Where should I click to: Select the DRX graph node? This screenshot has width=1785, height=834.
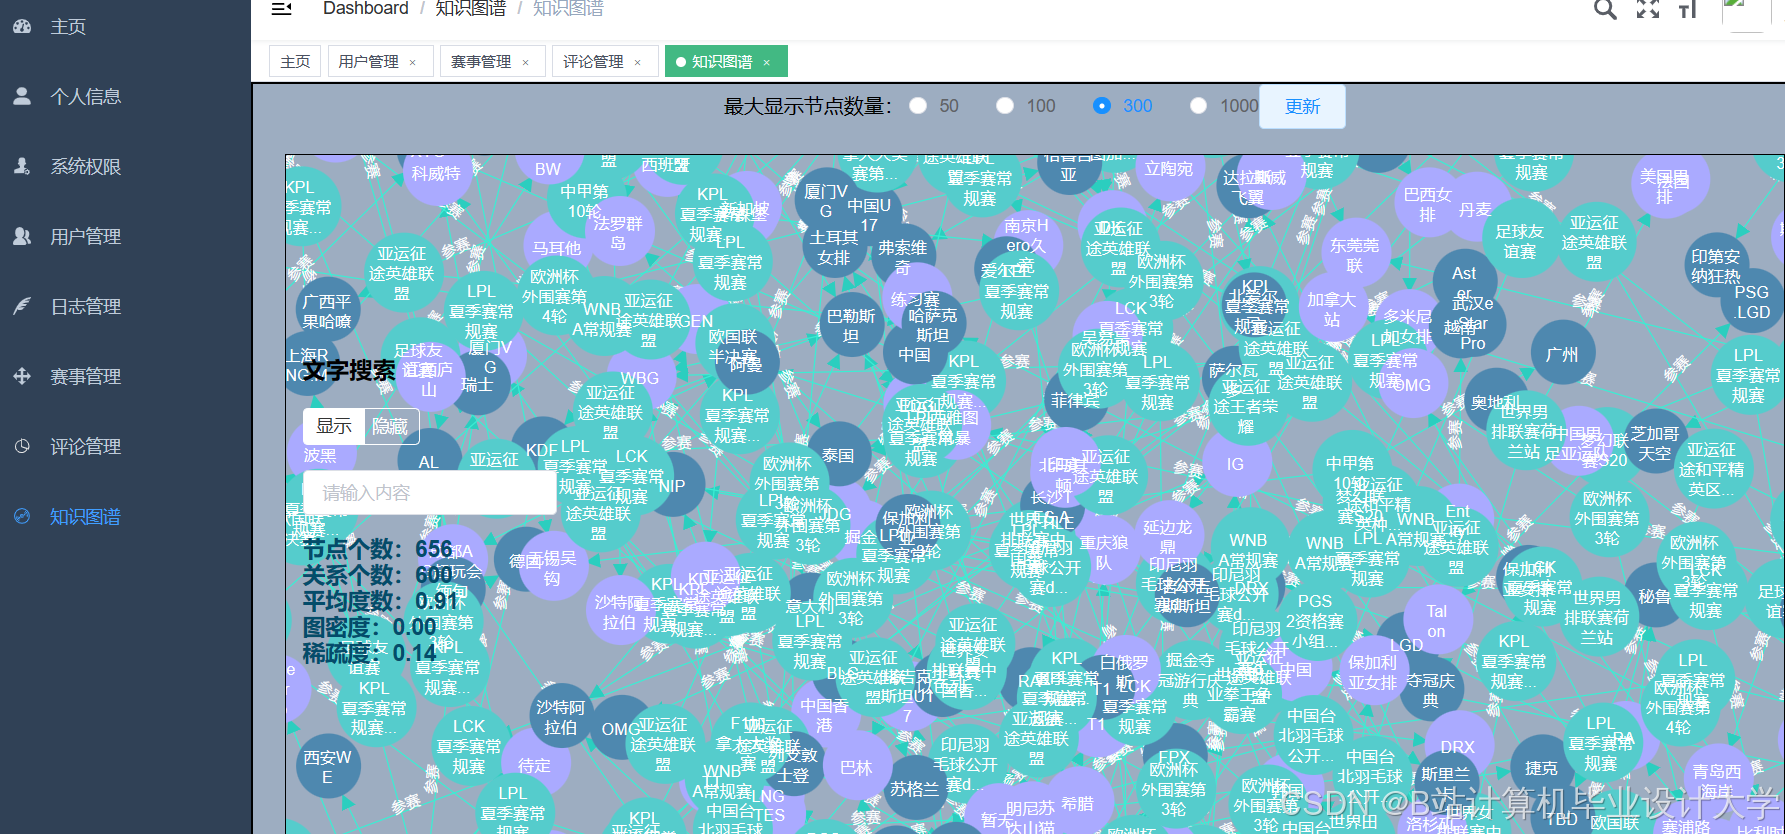pos(1457,746)
